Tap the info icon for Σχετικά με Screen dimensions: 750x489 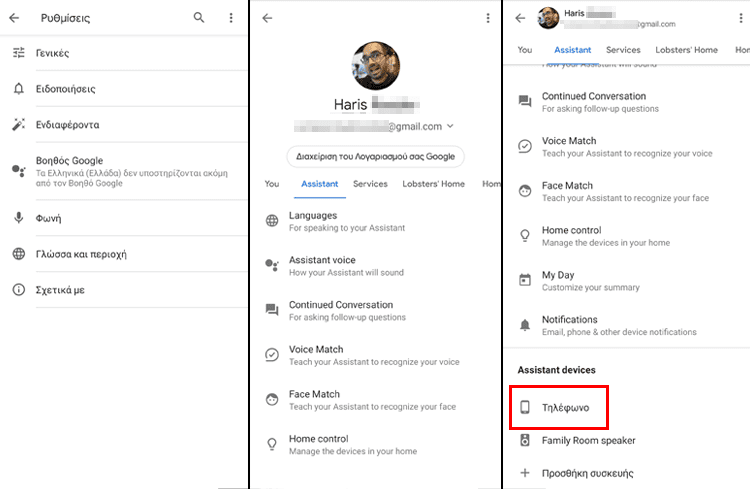click(x=19, y=289)
